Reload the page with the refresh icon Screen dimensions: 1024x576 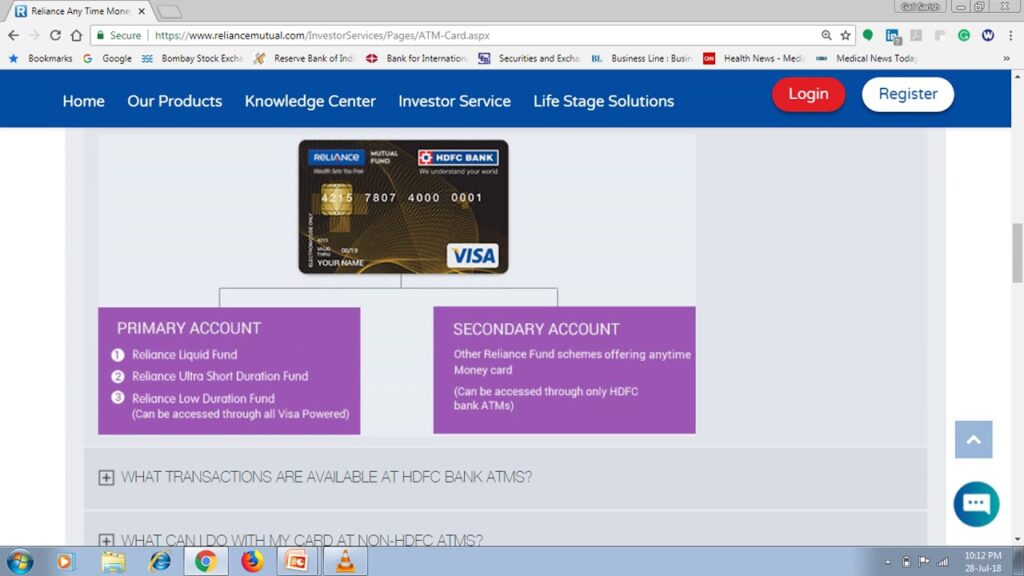[x=55, y=35]
